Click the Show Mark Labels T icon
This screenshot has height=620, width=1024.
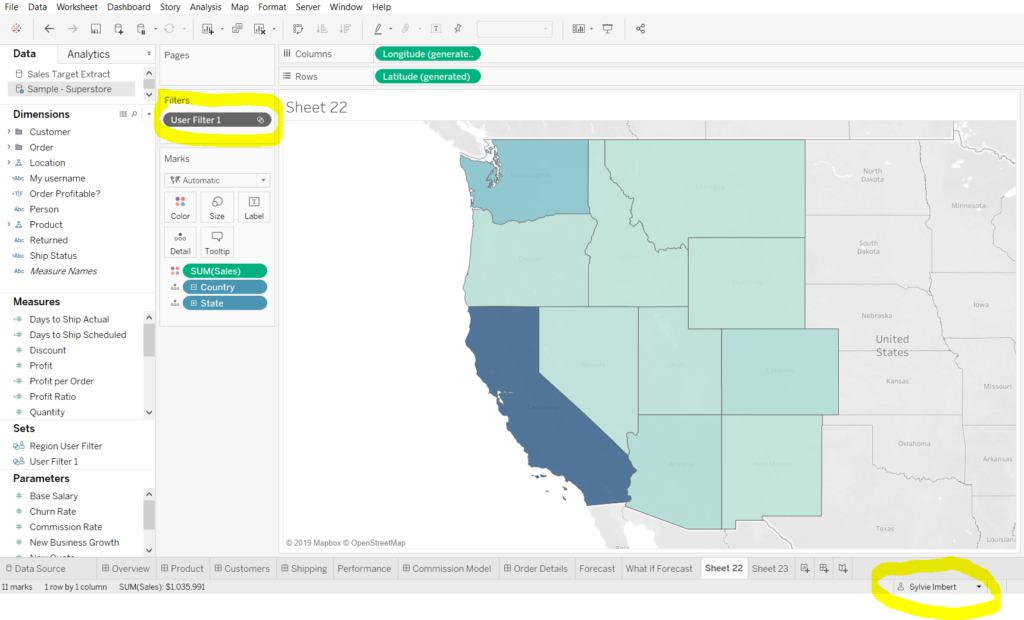[436, 29]
